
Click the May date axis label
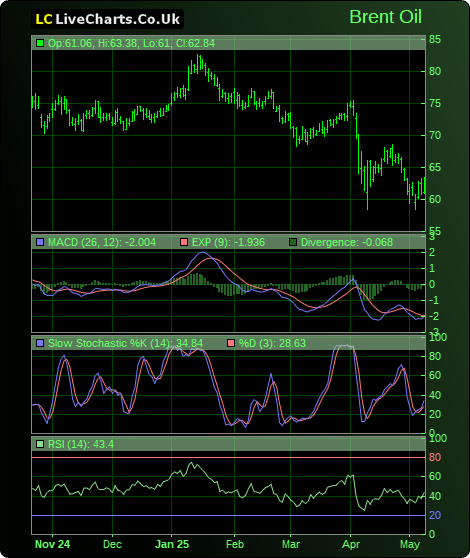410,544
